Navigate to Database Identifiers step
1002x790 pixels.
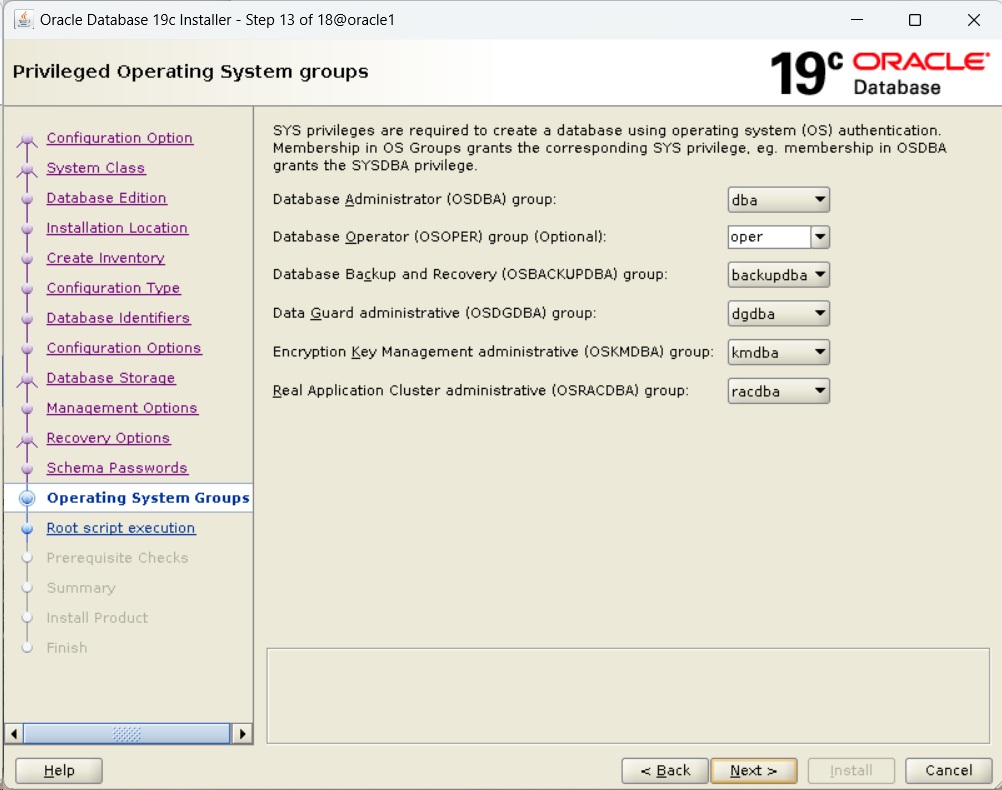[118, 318]
